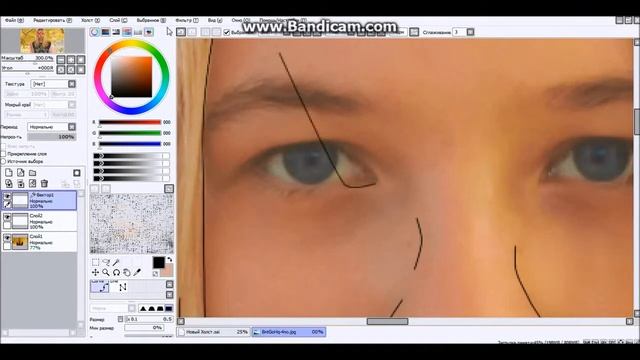Open the Переход blending mode dropdown

(52, 127)
